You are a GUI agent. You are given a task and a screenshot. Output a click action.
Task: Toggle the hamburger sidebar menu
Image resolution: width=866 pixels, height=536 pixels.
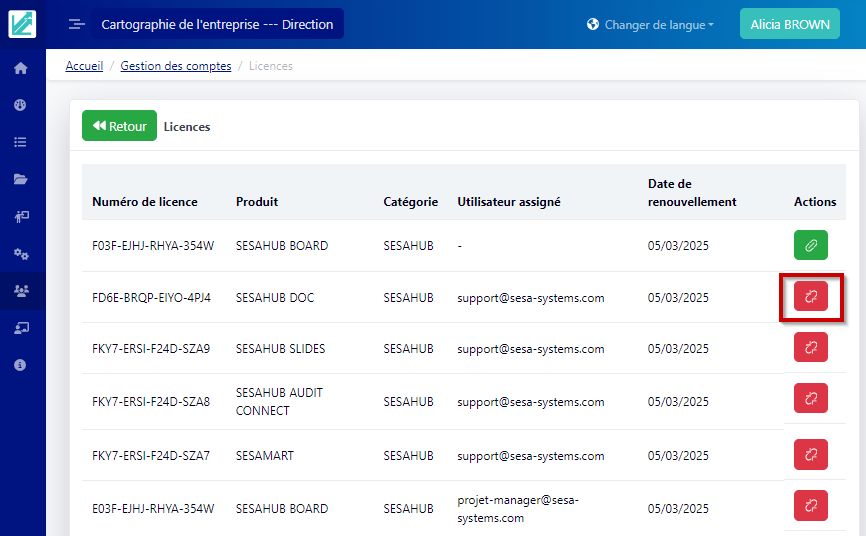click(x=76, y=24)
